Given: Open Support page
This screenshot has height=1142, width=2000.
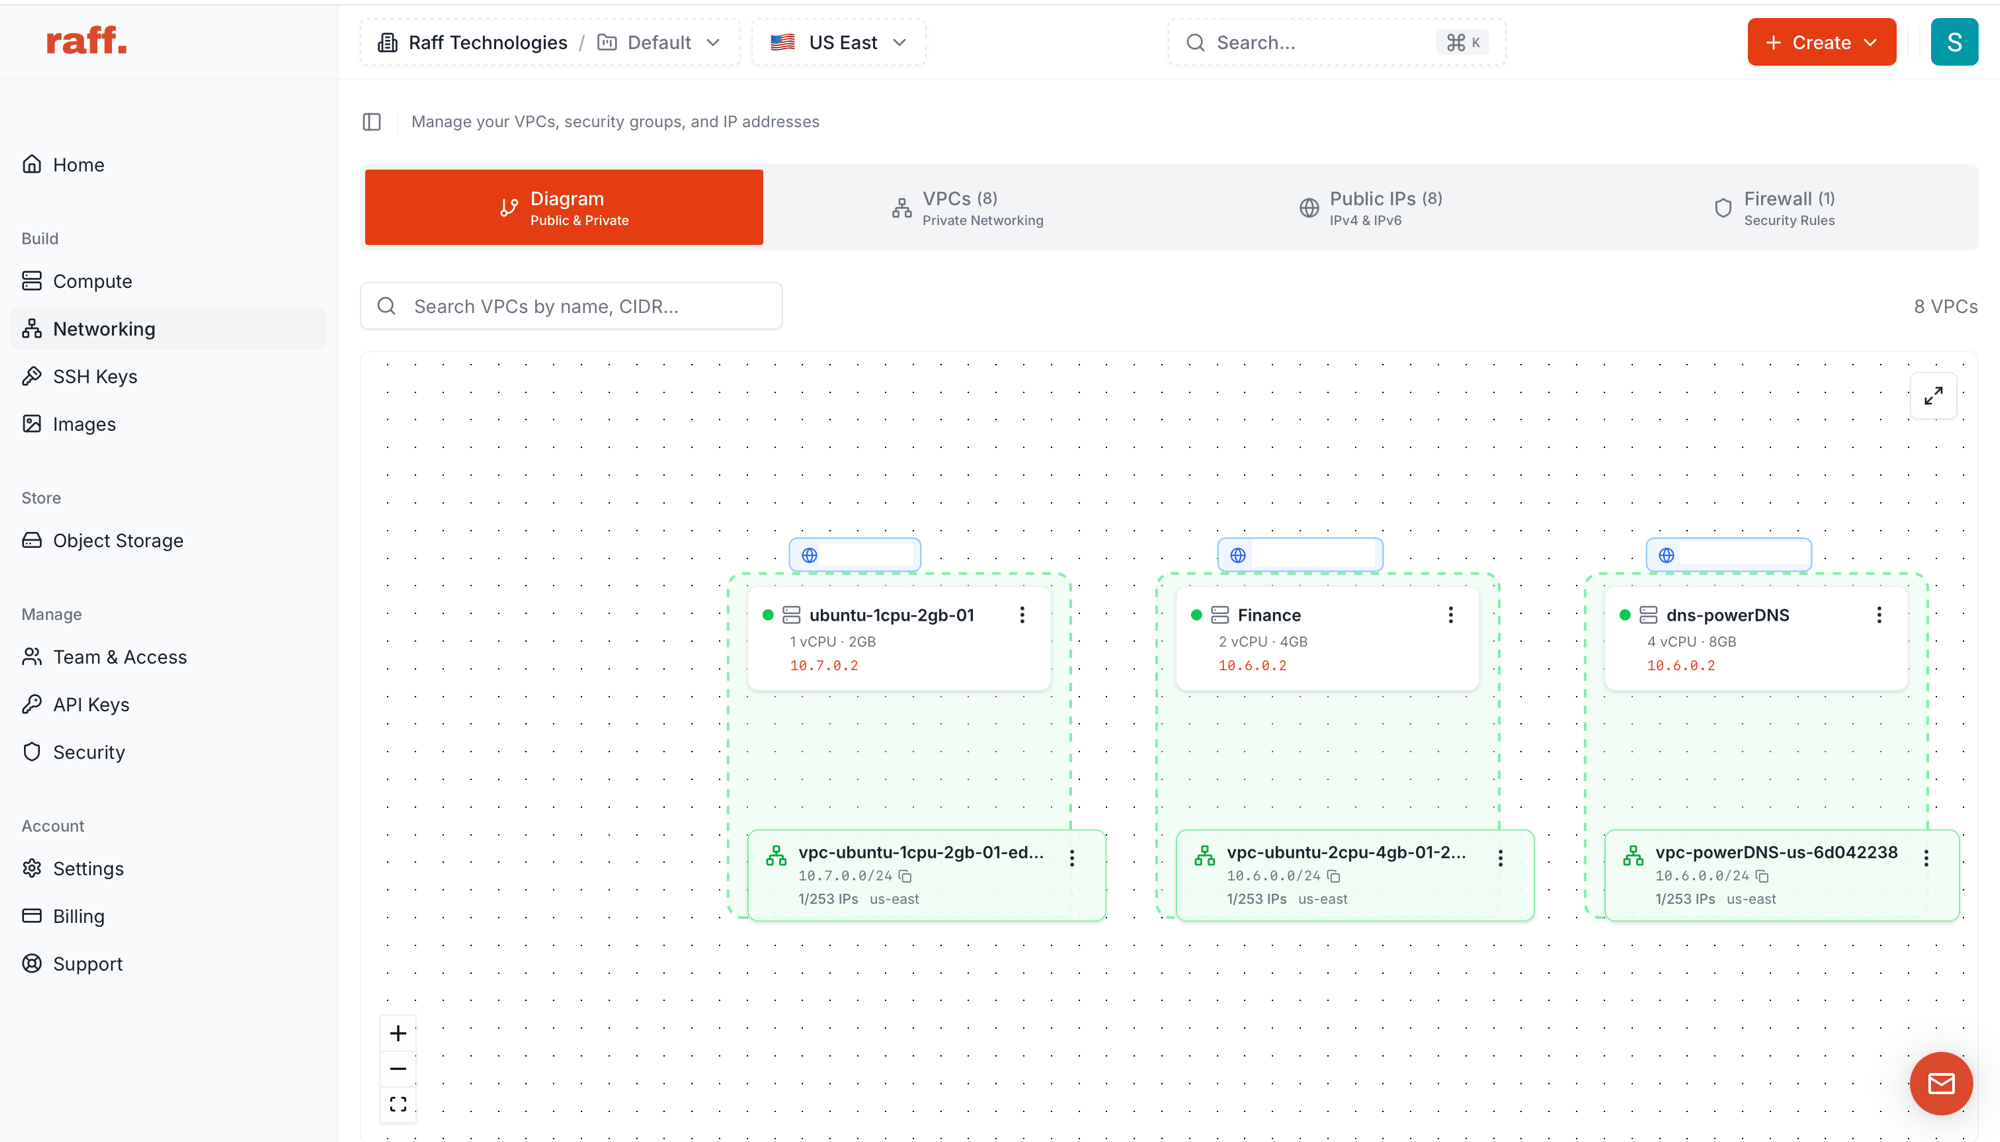Looking at the screenshot, I should coord(168,964).
